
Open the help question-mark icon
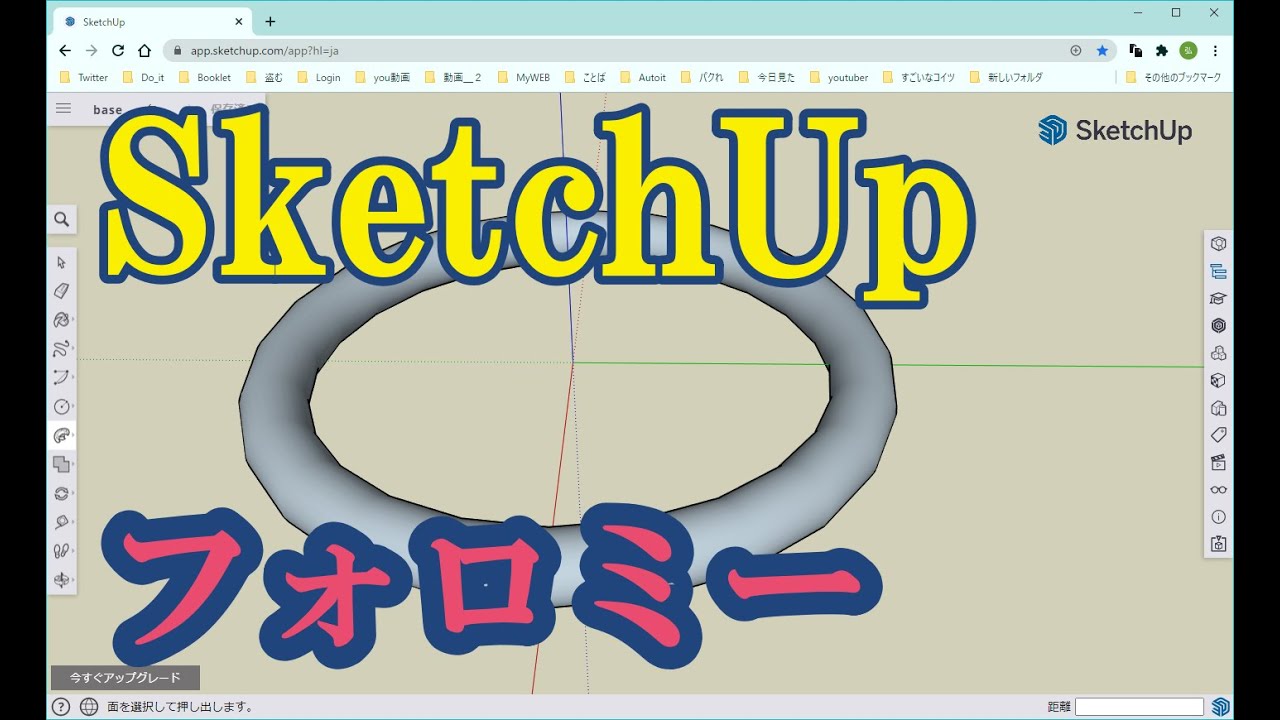(x=61, y=707)
